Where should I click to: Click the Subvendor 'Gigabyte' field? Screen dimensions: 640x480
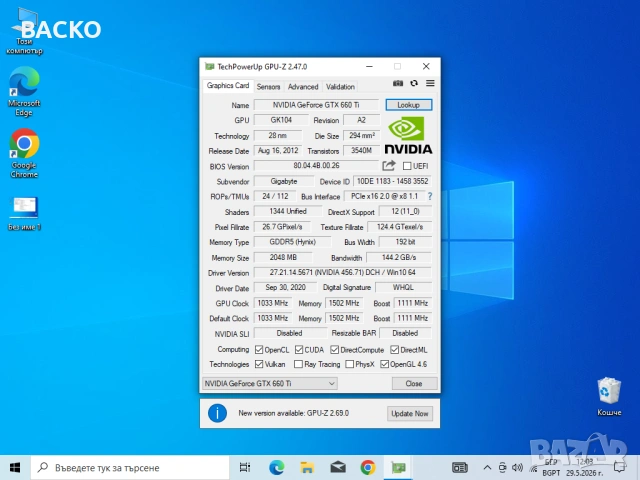(284, 181)
